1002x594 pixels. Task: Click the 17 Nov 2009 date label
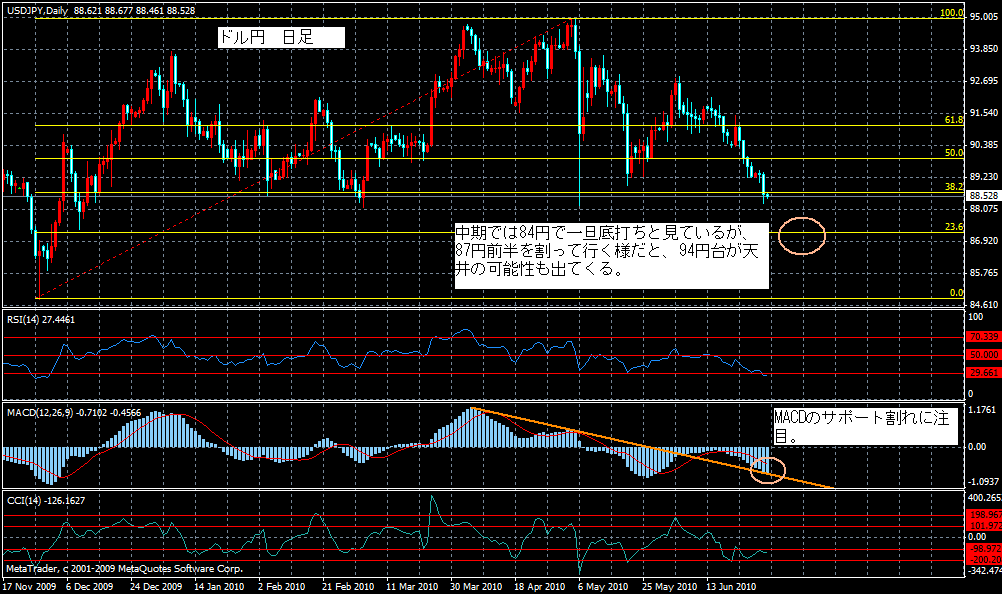pos(29,586)
